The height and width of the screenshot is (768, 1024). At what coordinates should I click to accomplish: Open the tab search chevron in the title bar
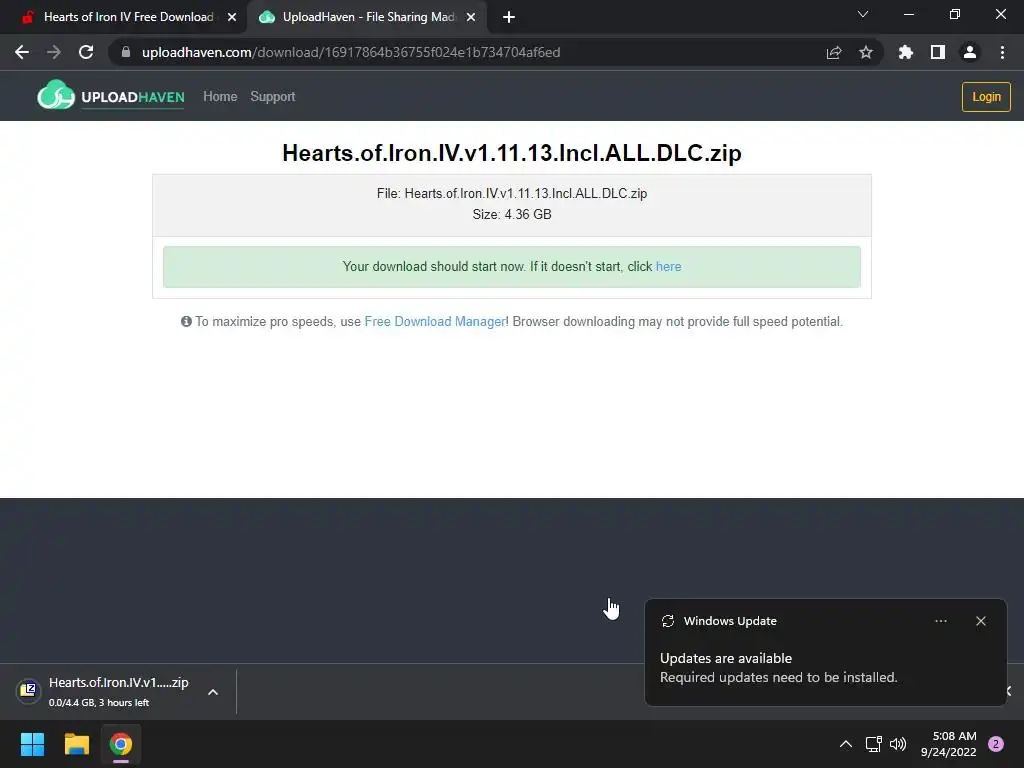tap(863, 14)
